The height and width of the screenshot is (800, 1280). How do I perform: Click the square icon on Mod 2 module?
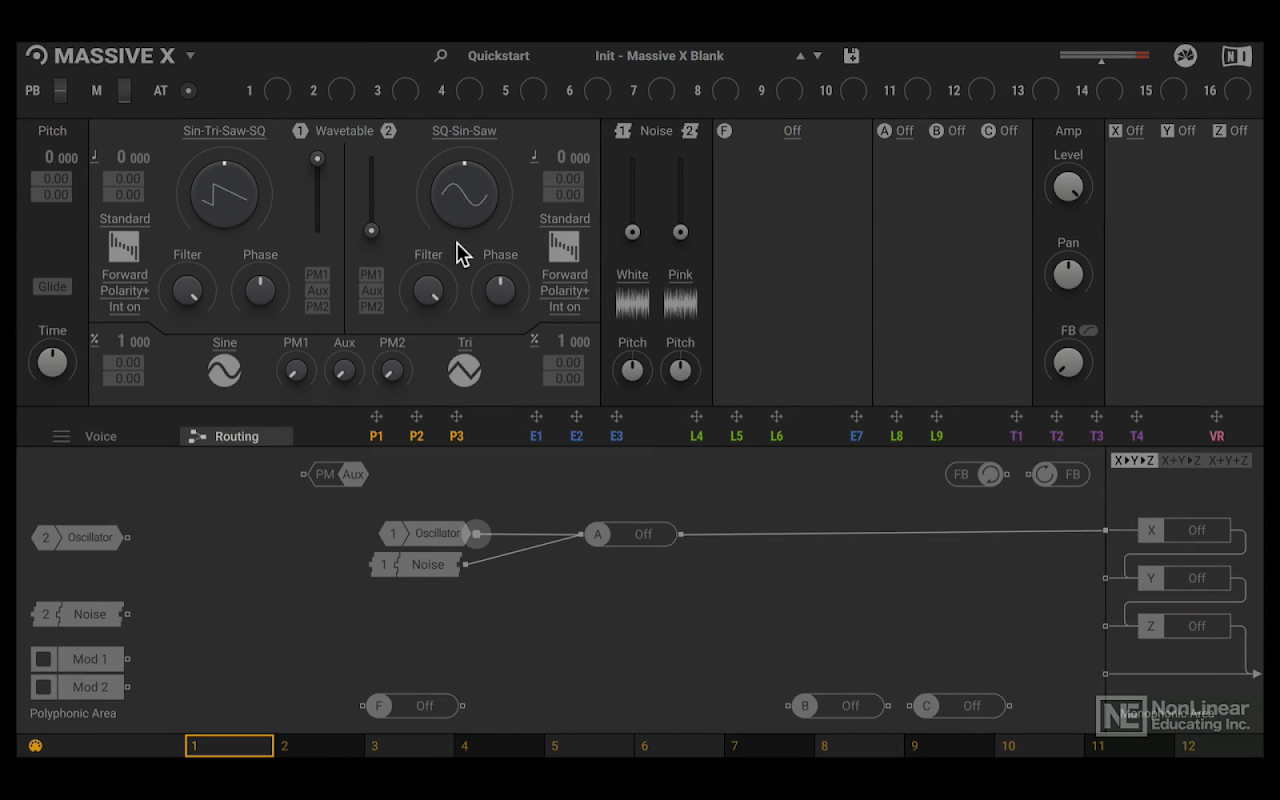point(43,687)
